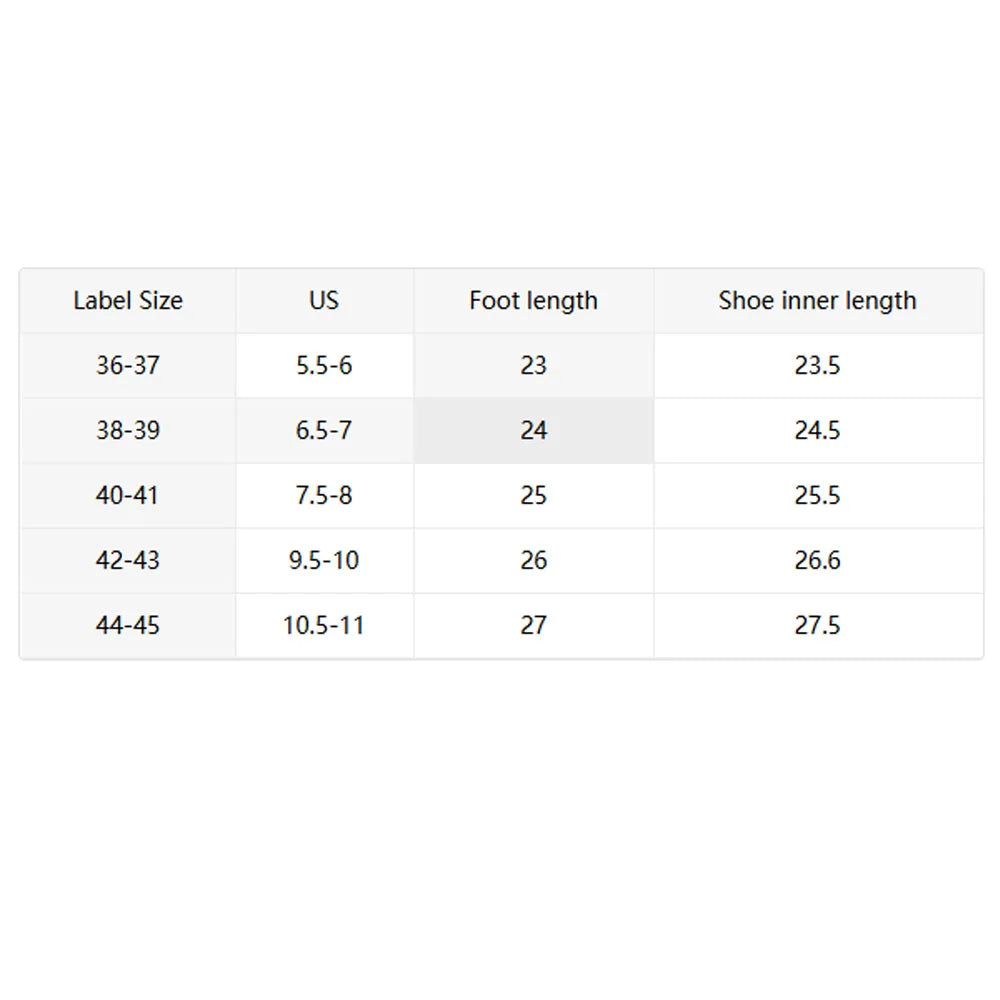Click the US size 6.5-7 cell
Image resolution: width=1000 pixels, height=1000 pixels.
pyautogui.click(x=325, y=430)
